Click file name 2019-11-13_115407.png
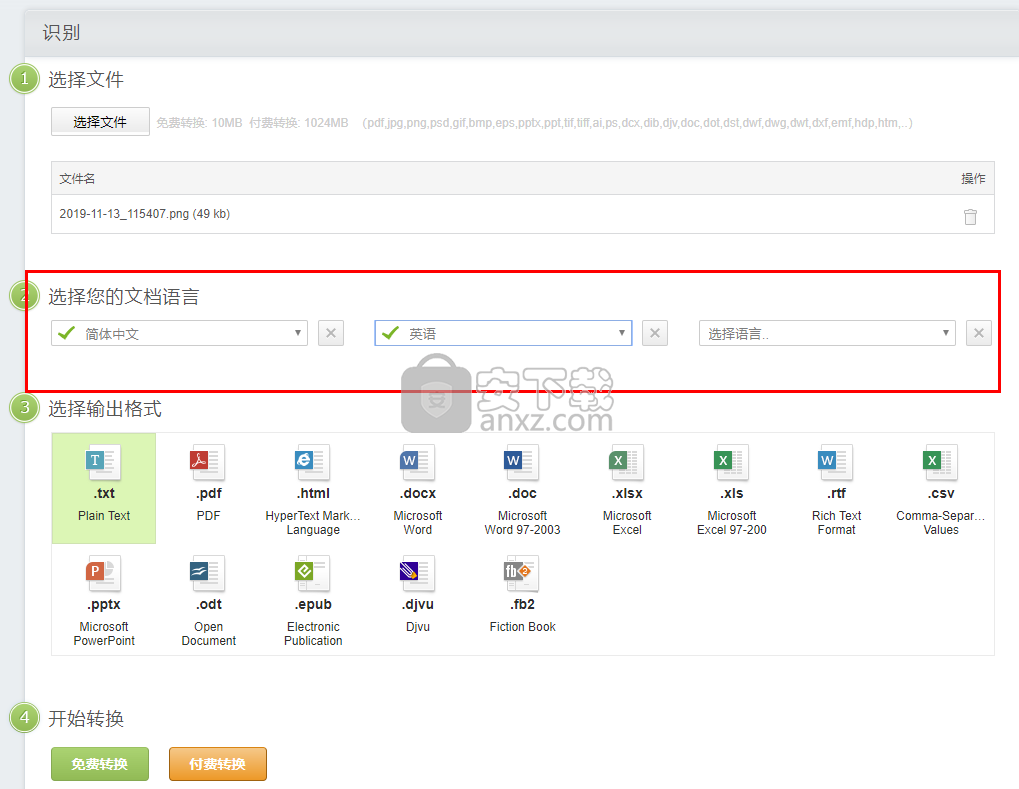 tap(144, 214)
